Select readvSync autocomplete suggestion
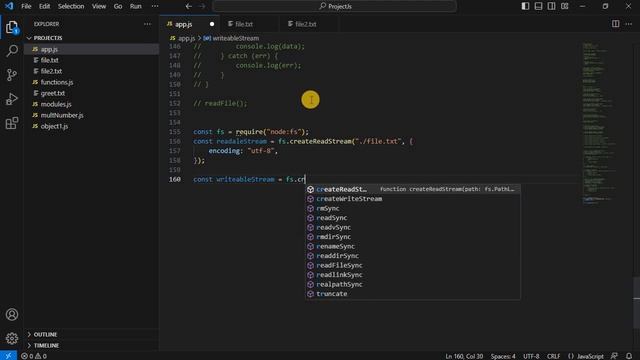 (x=413, y=227)
